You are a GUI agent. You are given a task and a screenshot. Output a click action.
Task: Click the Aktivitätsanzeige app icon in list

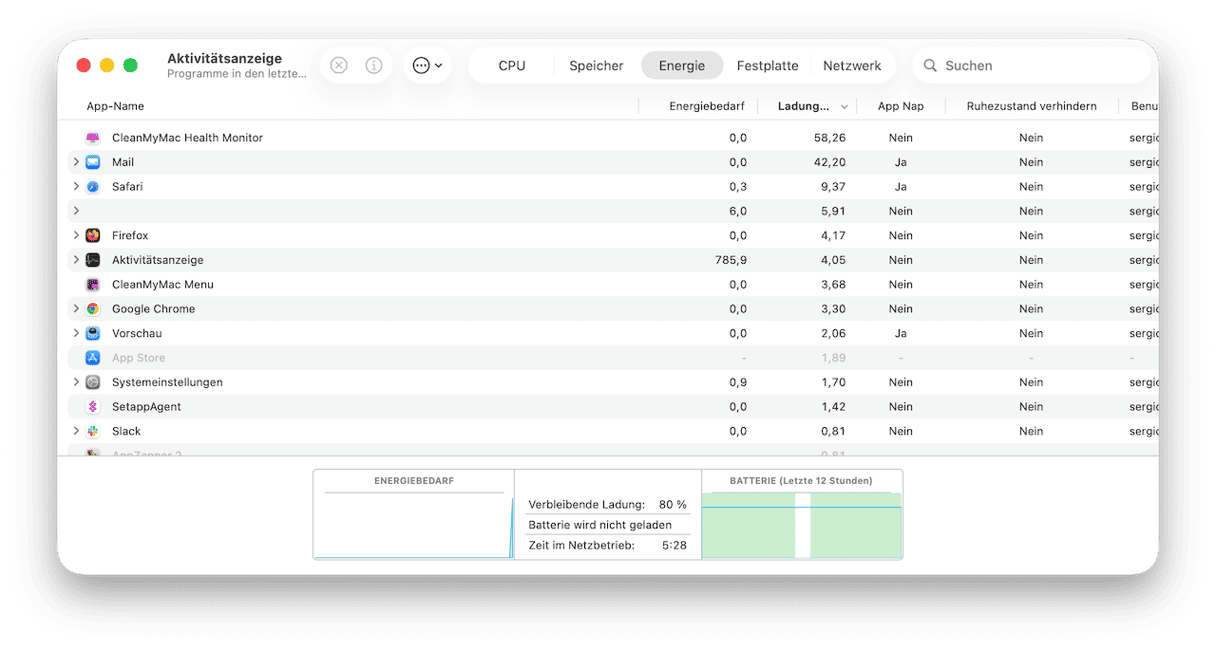pos(93,260)
